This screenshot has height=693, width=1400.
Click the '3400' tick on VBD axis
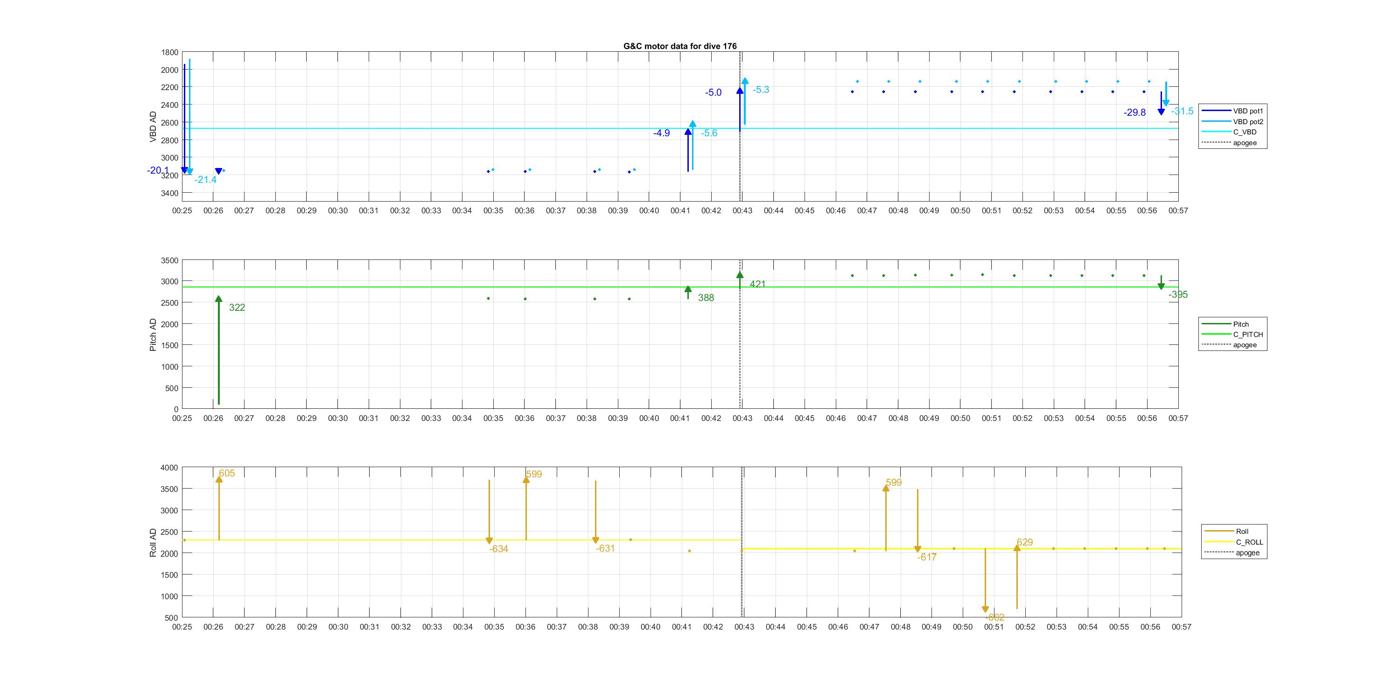tap(169, 193)
